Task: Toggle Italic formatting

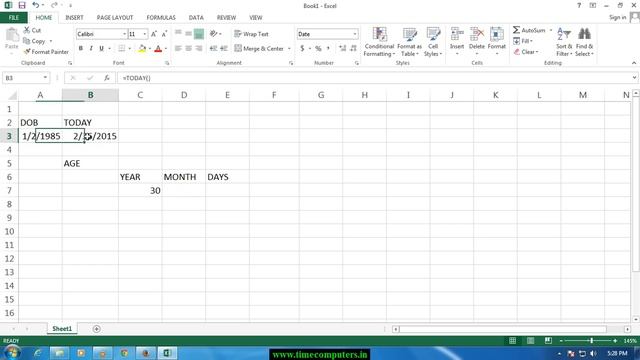Action: pyautogui.click(x=91, y=48)
